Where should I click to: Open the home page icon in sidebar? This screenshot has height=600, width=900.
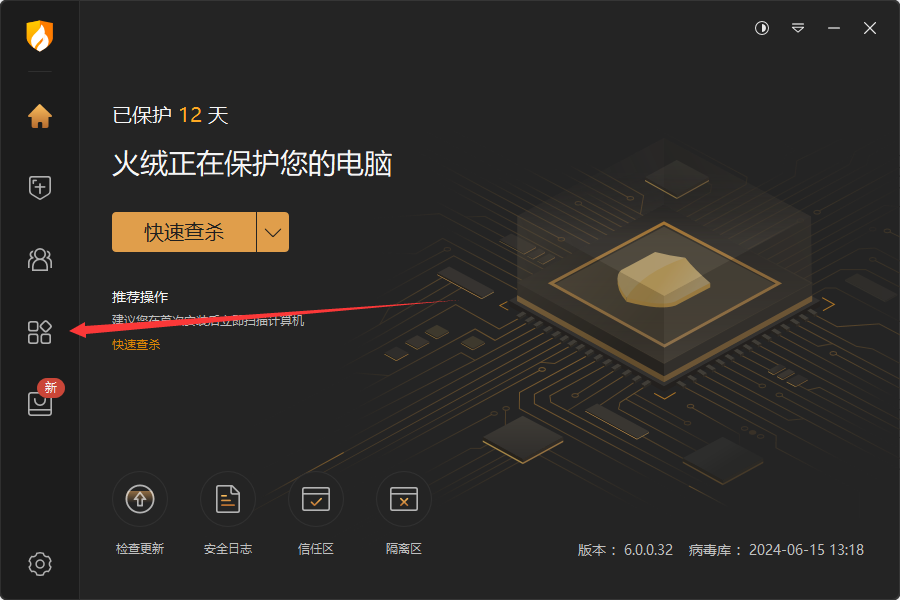pyautogui.click(x=40, y=116)
